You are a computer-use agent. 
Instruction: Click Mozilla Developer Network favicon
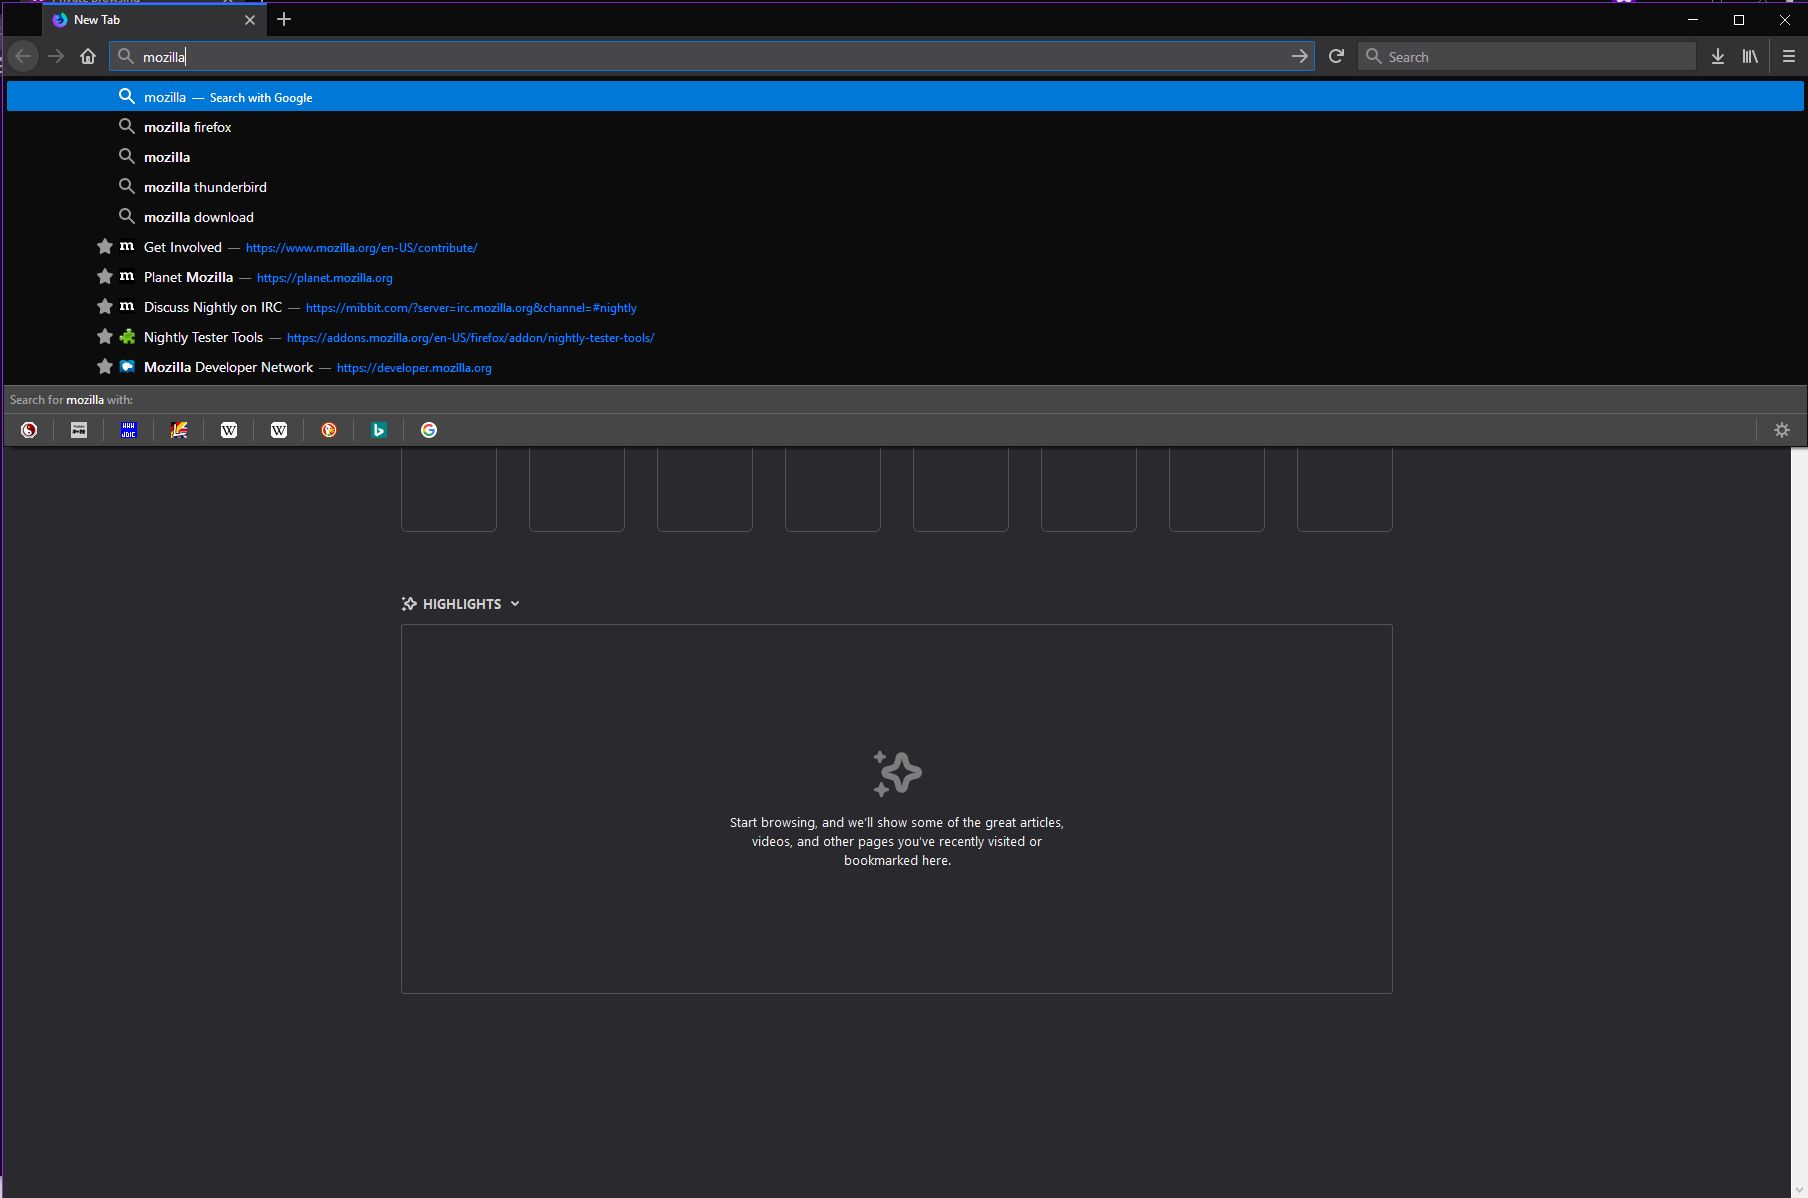pos(127,367)
